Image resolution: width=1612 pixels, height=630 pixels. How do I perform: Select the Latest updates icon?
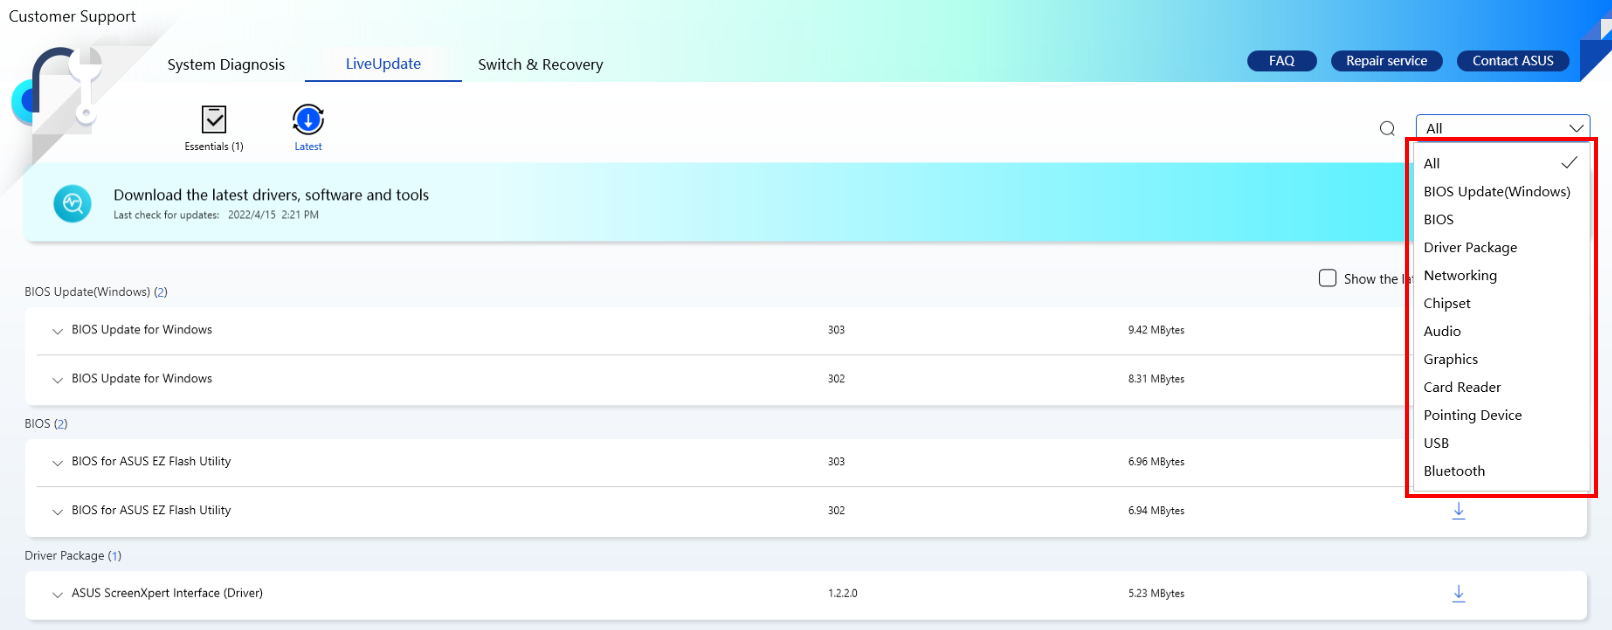pyautogui.click(x=308, y=128)
